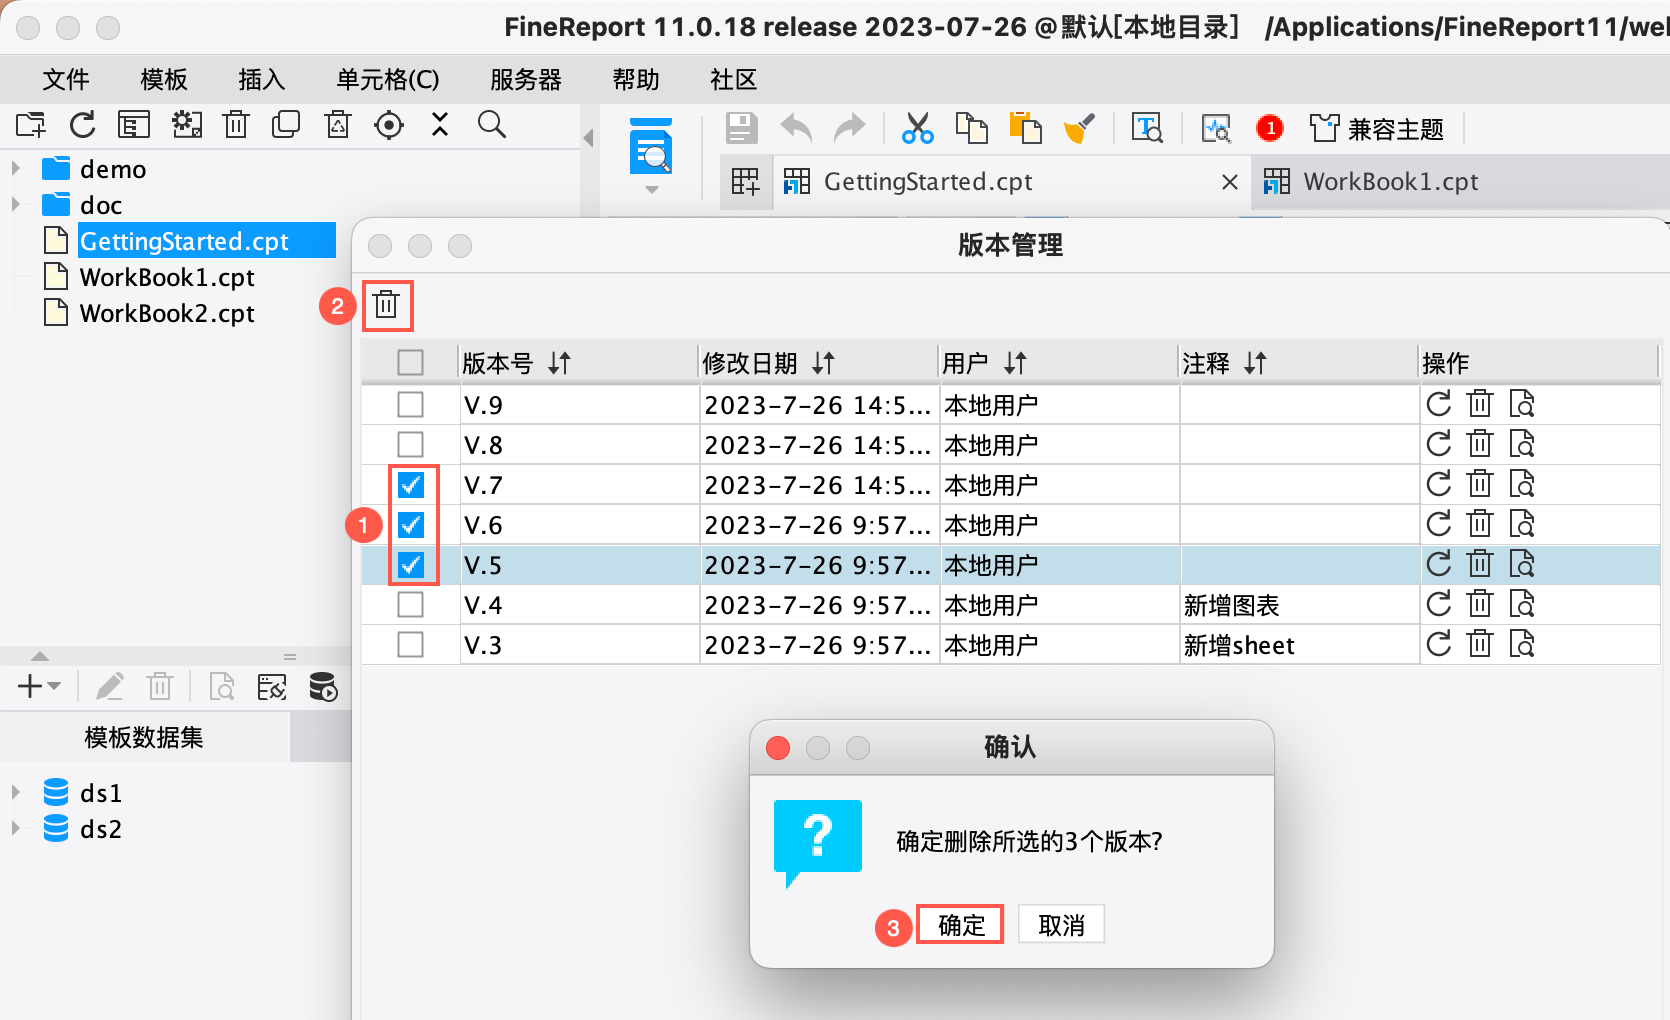The image size is (1670, 1020).
Task: Delete selected versions with top trash icon
Action: (386, 305)
